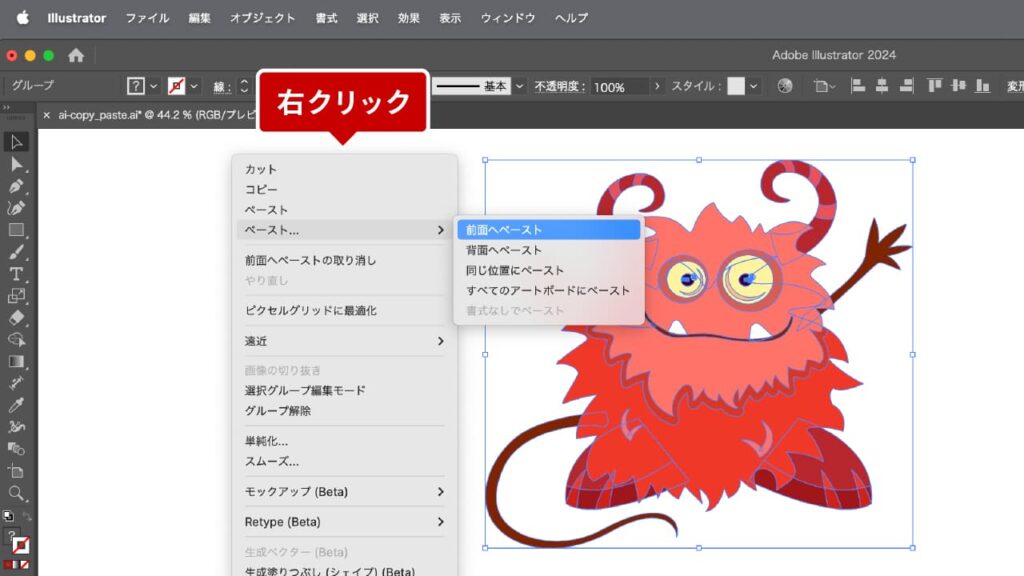
Task: Open the オブジェクト menu in menu bar
Action: coord(262,18)
